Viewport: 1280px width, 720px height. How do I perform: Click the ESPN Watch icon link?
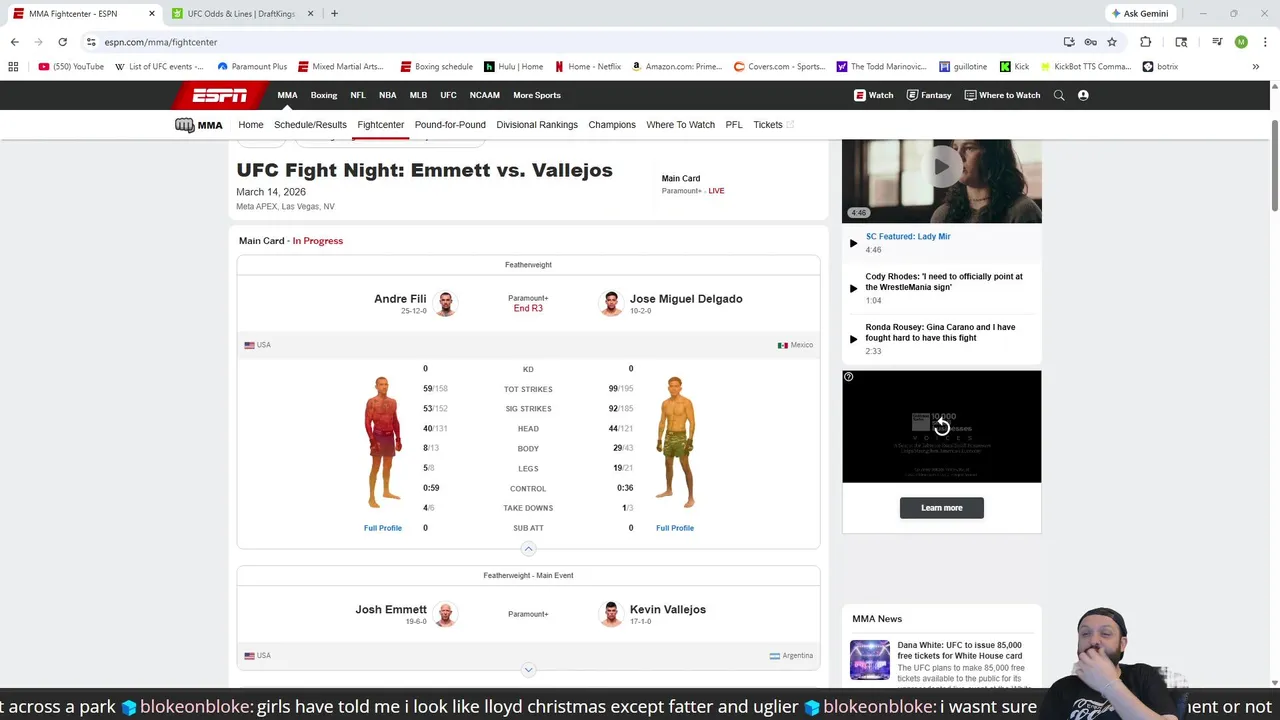pos(873,95)
